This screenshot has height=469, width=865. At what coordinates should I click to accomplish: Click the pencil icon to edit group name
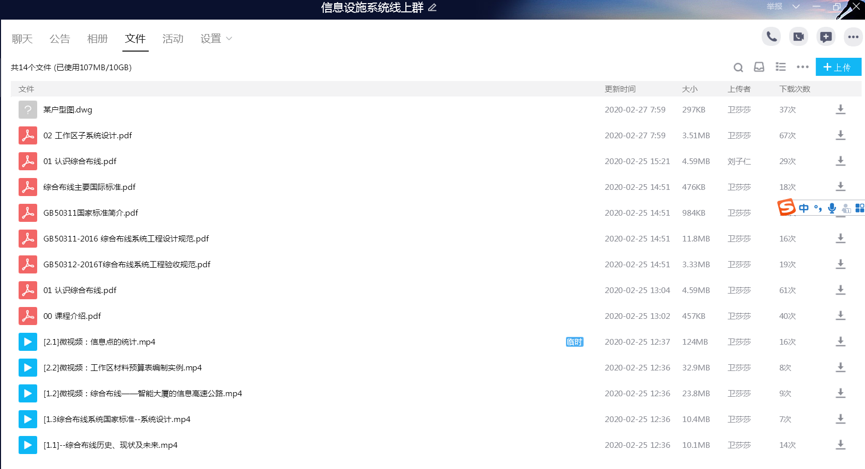click(432, 8)
